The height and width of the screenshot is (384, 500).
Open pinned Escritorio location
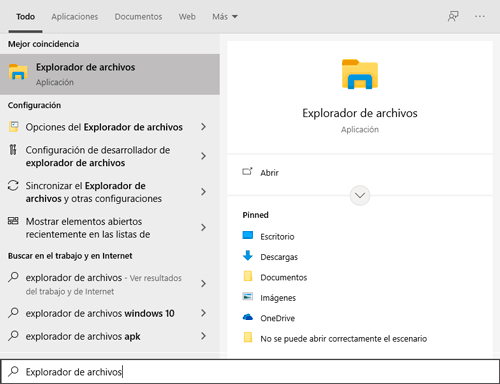click(277, 237)
